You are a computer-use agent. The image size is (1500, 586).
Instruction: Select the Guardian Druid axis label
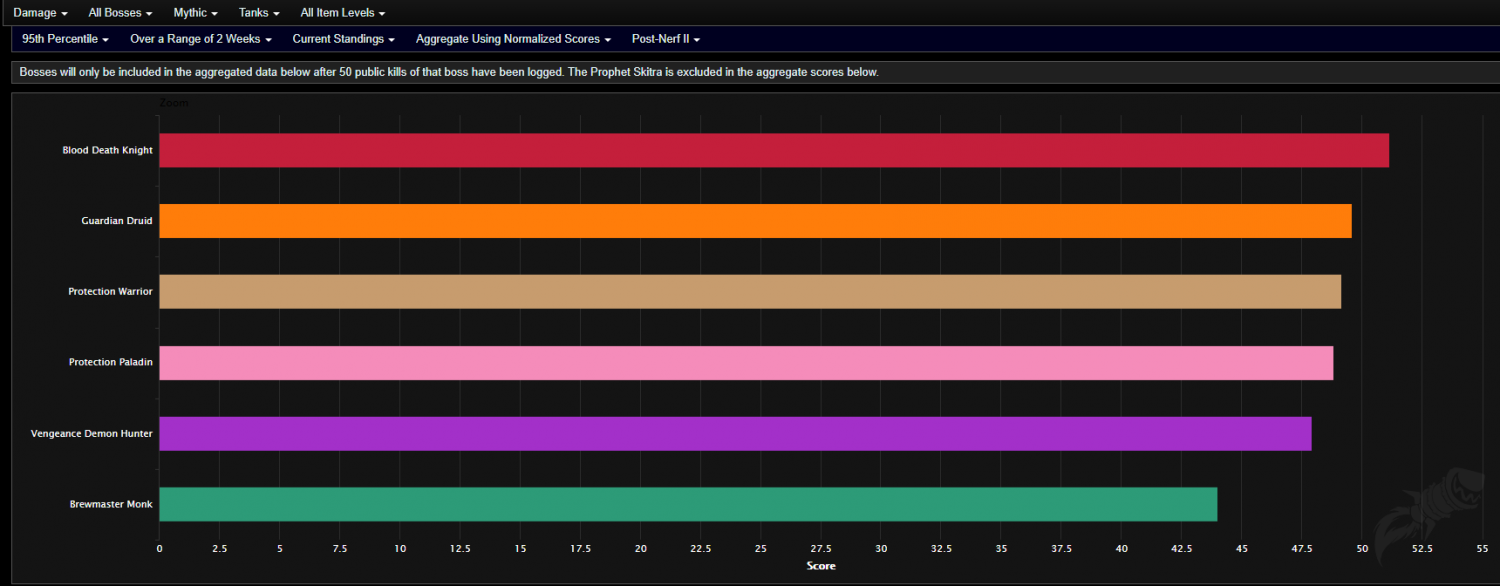pos(117,221)
